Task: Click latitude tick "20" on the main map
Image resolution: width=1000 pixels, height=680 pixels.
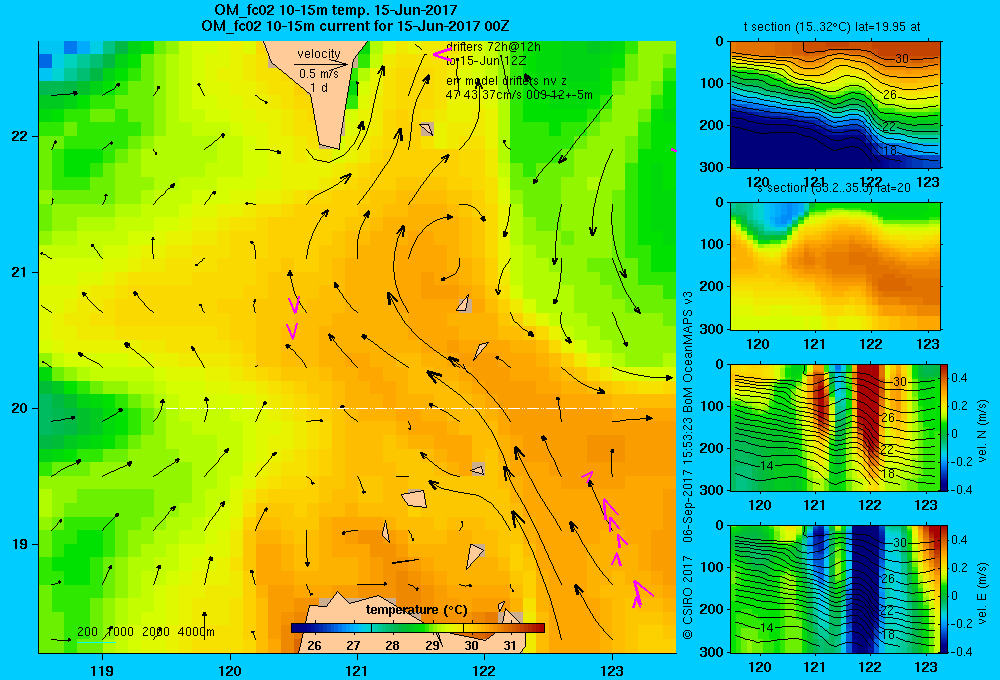Action: point(19,408)
